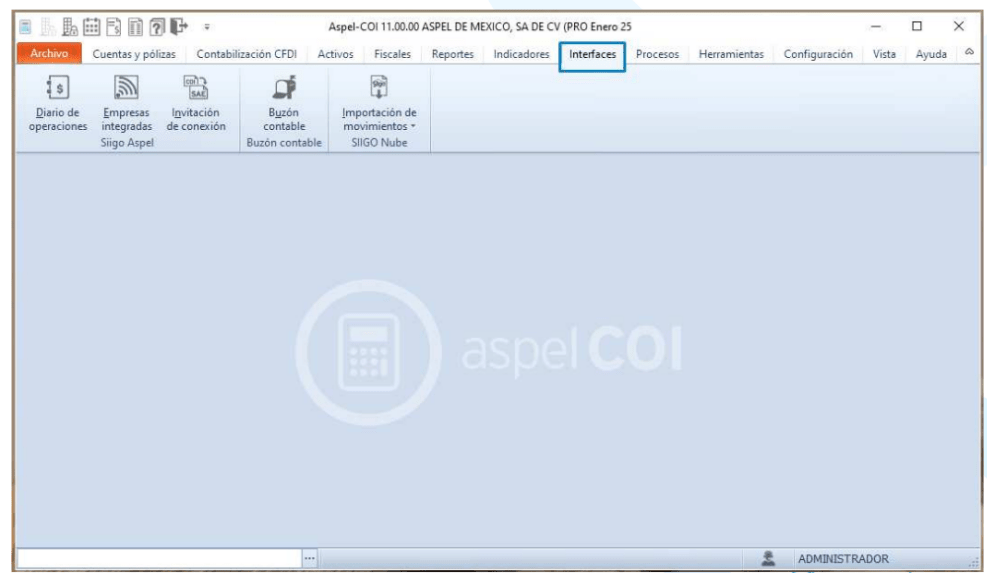The height and width of the screenshot is (573, 987).
Task: Open Empresas integradas
Action: tap(127, 103)
